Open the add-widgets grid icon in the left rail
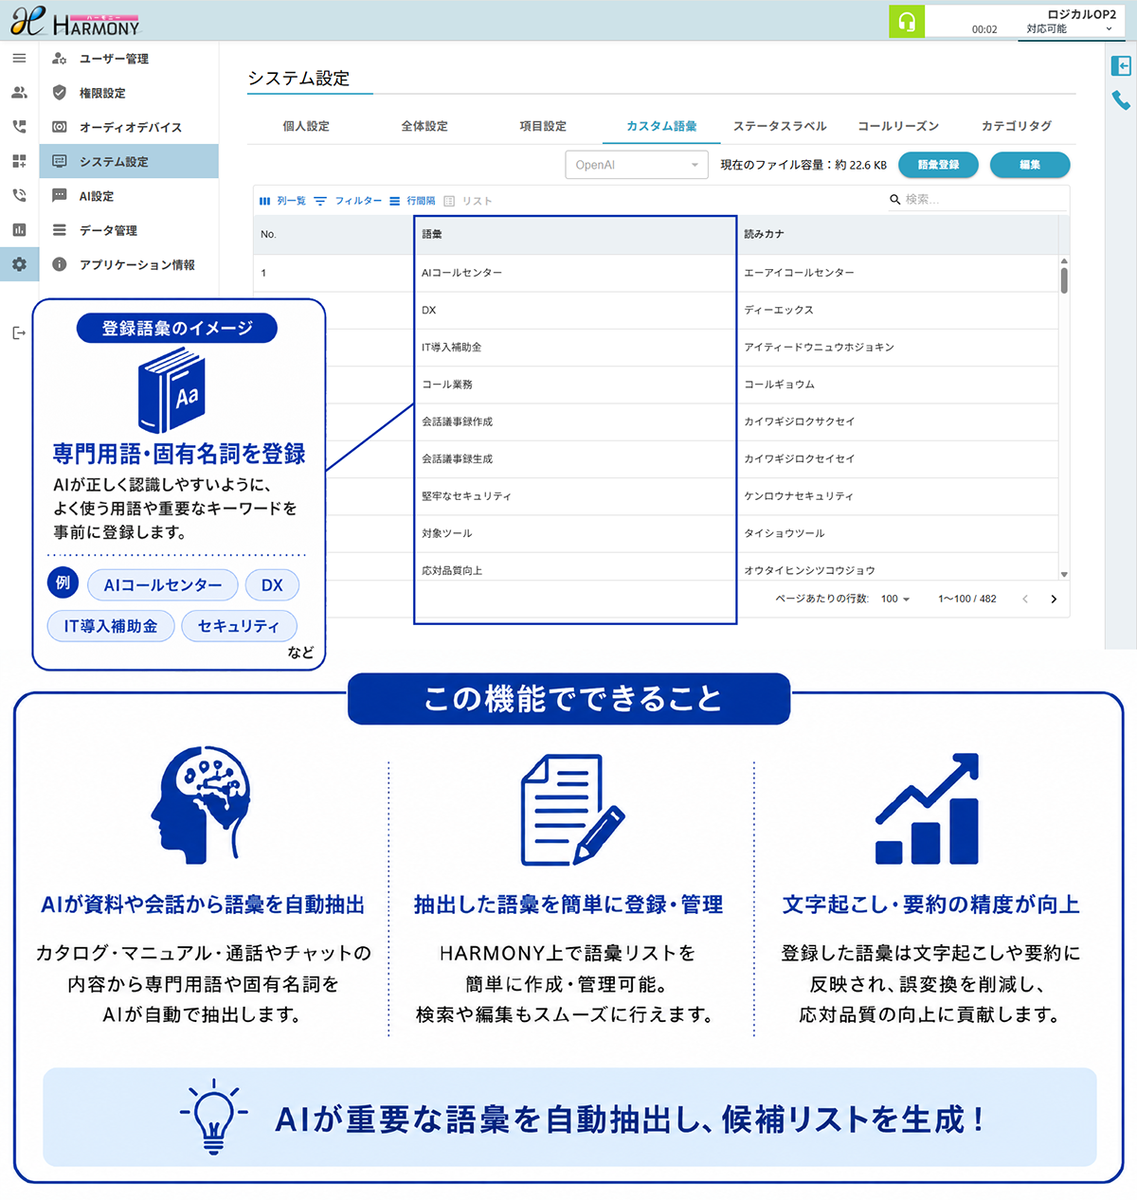This screenshot has height=1200, width=1137. [x=19, y=161]
